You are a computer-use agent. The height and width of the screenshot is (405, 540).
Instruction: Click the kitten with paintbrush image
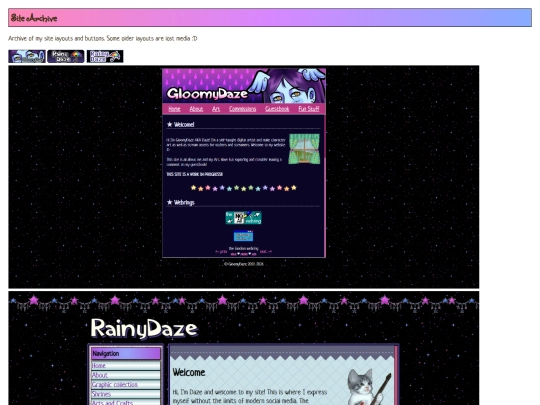[x=369, y=386]
